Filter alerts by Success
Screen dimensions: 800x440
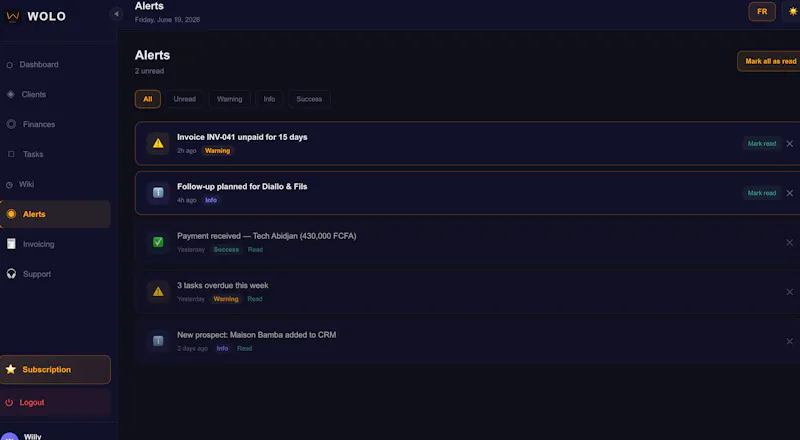pyautogui.click(x=309, y=99)
